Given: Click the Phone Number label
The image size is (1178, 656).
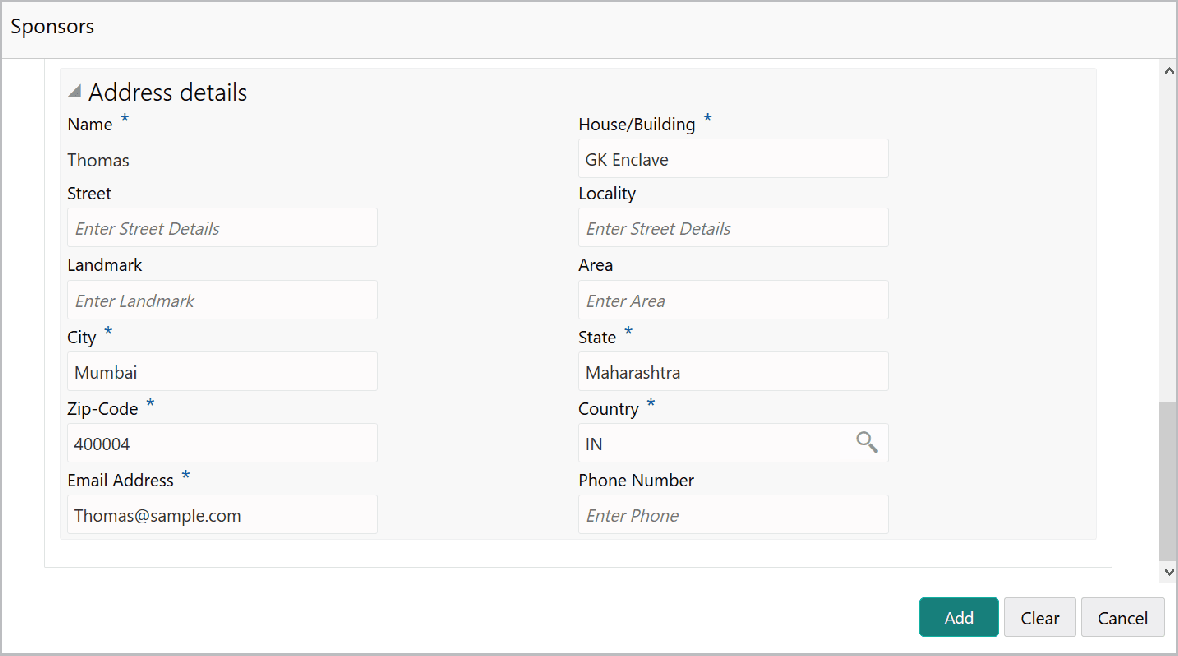Looking at the screenshot, I should point(636,480).
